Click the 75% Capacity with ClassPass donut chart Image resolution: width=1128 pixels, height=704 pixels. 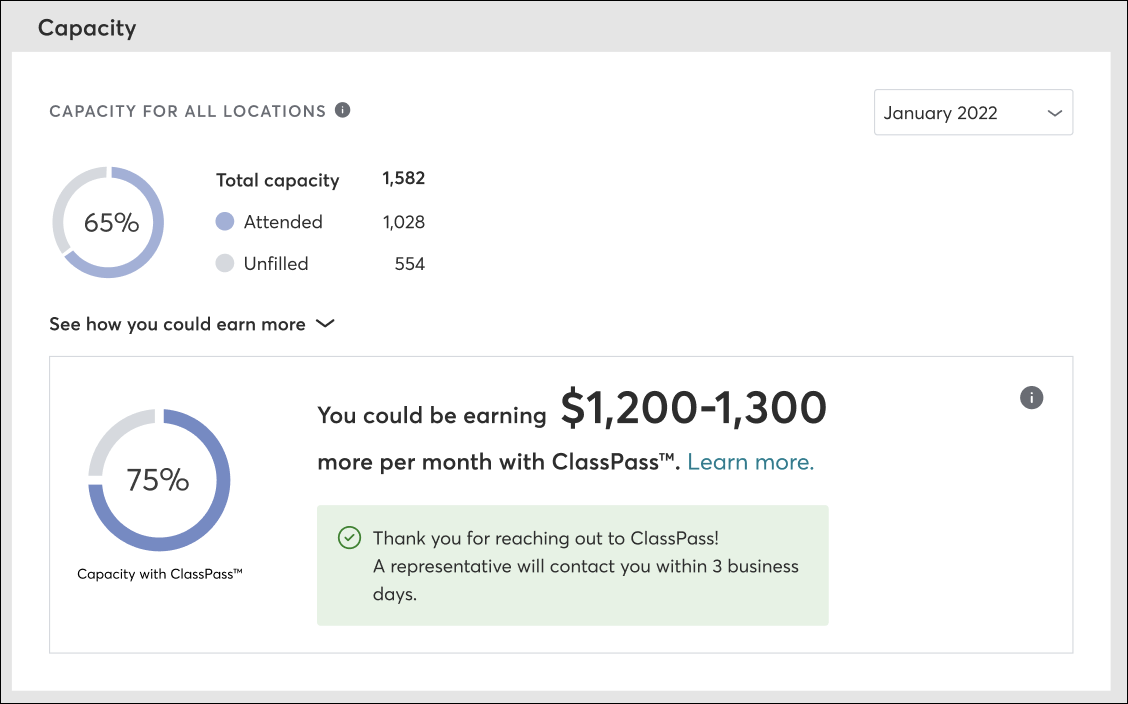[x=159, y=481]
